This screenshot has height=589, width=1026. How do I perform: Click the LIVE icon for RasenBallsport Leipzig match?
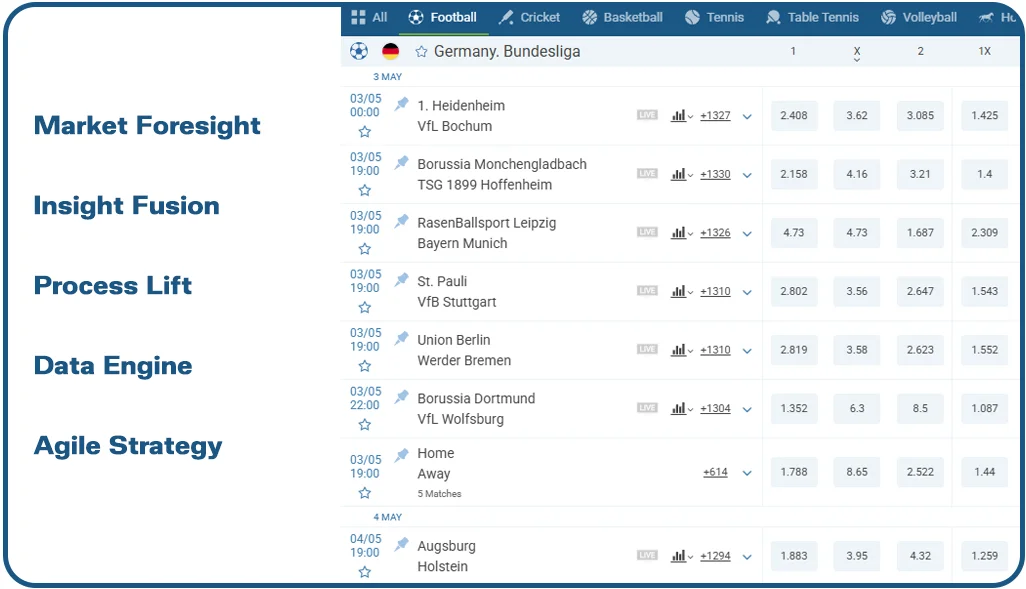[x=647, y=233]
